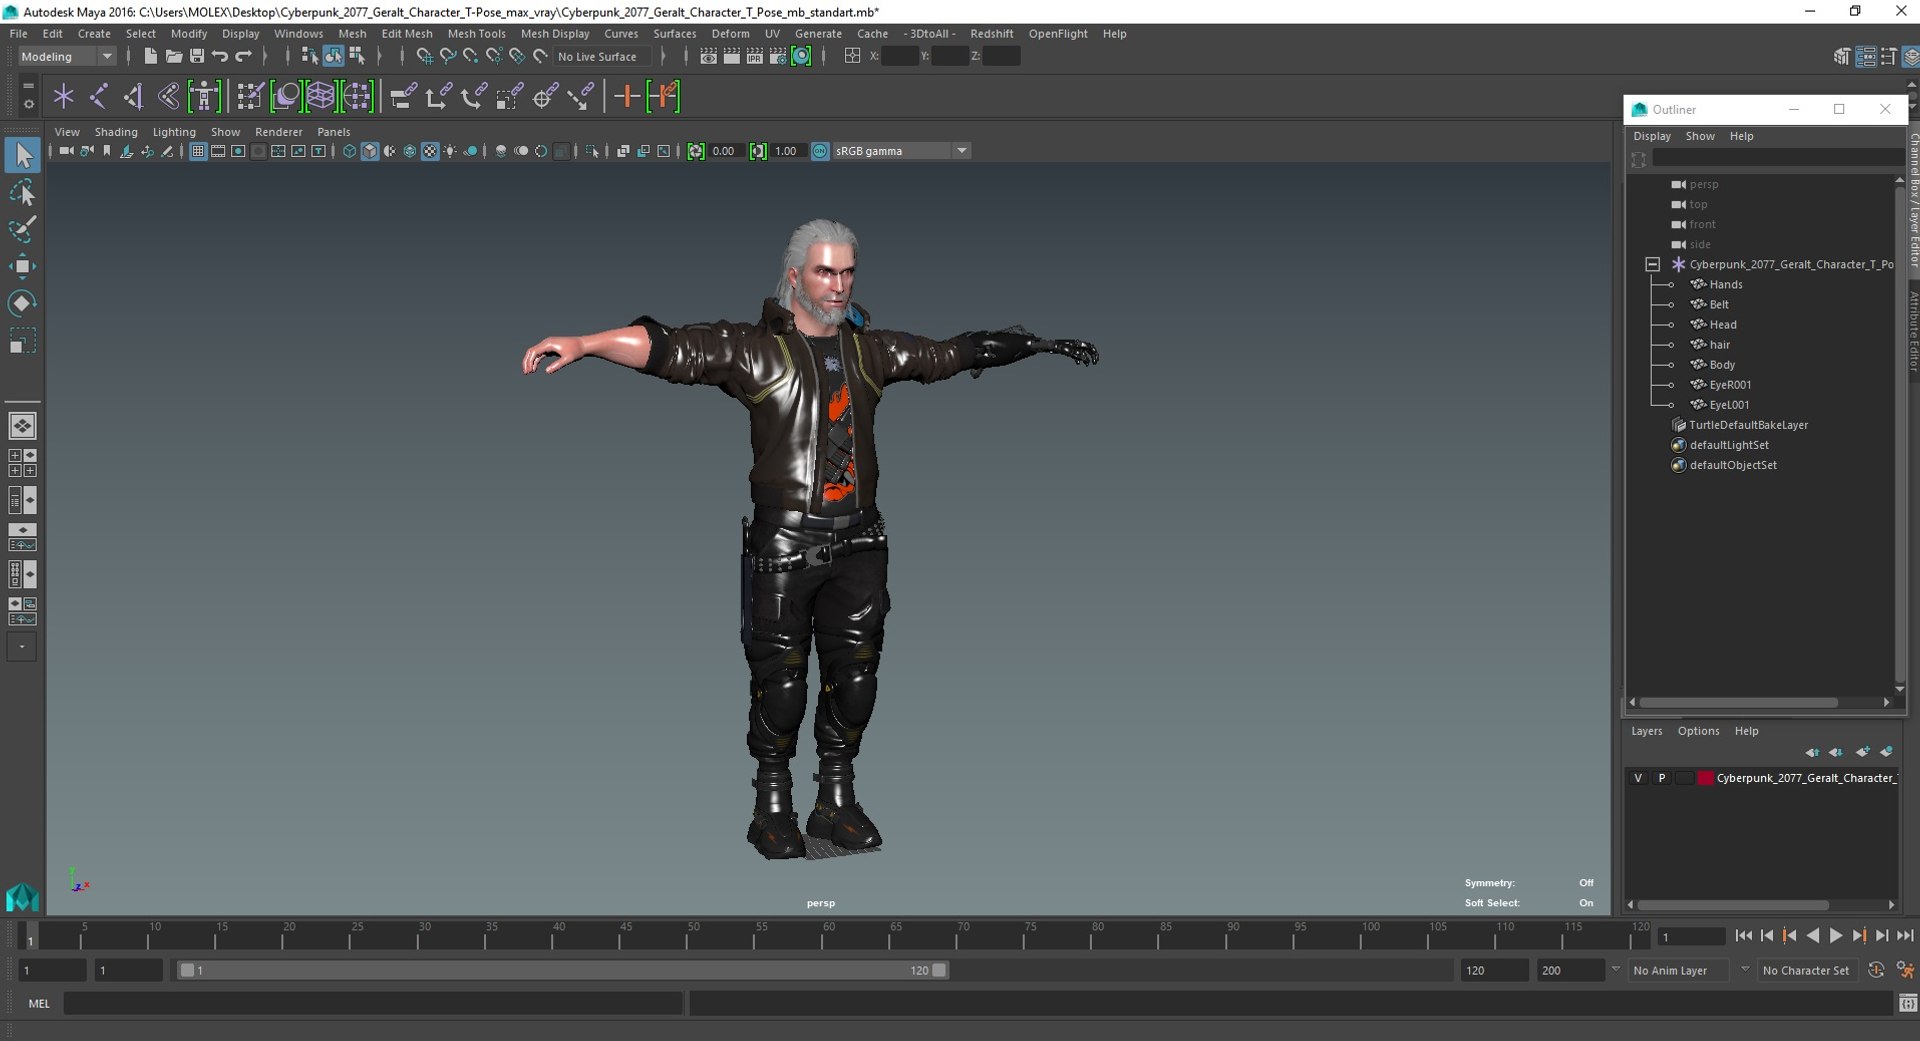Click the Modeling Toolkit icon at top right
Screen dimensions: 1920x1041
(x=1841, y=56)
